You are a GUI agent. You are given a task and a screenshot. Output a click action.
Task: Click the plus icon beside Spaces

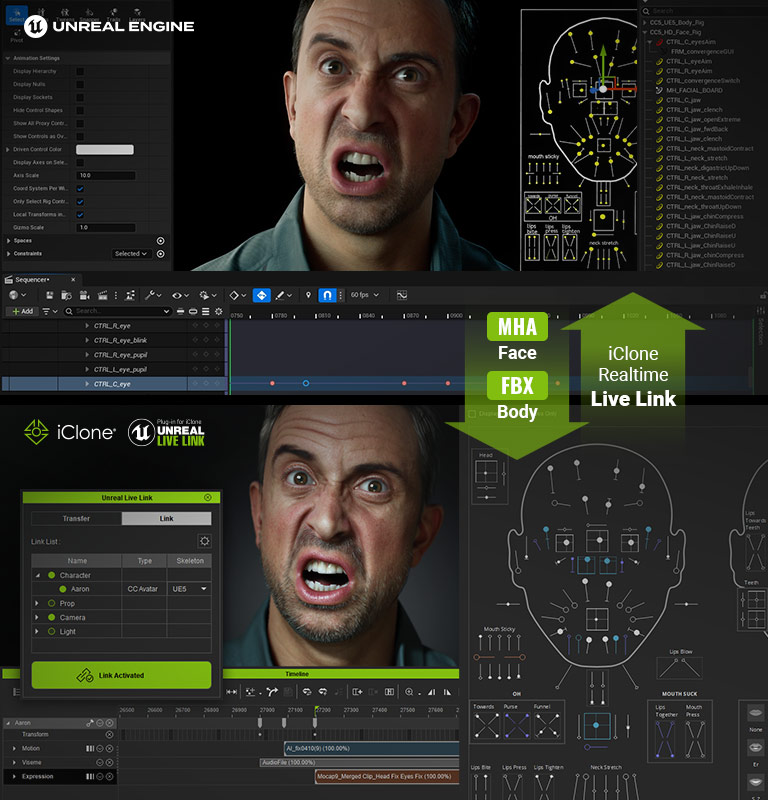tap(160, 241)
